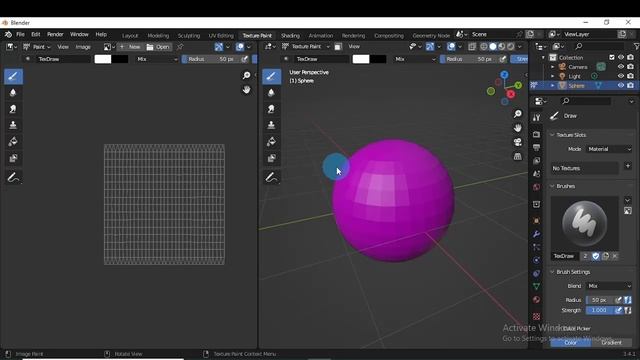Select the Clone tool in the 3D viewport toolbar

271,125
